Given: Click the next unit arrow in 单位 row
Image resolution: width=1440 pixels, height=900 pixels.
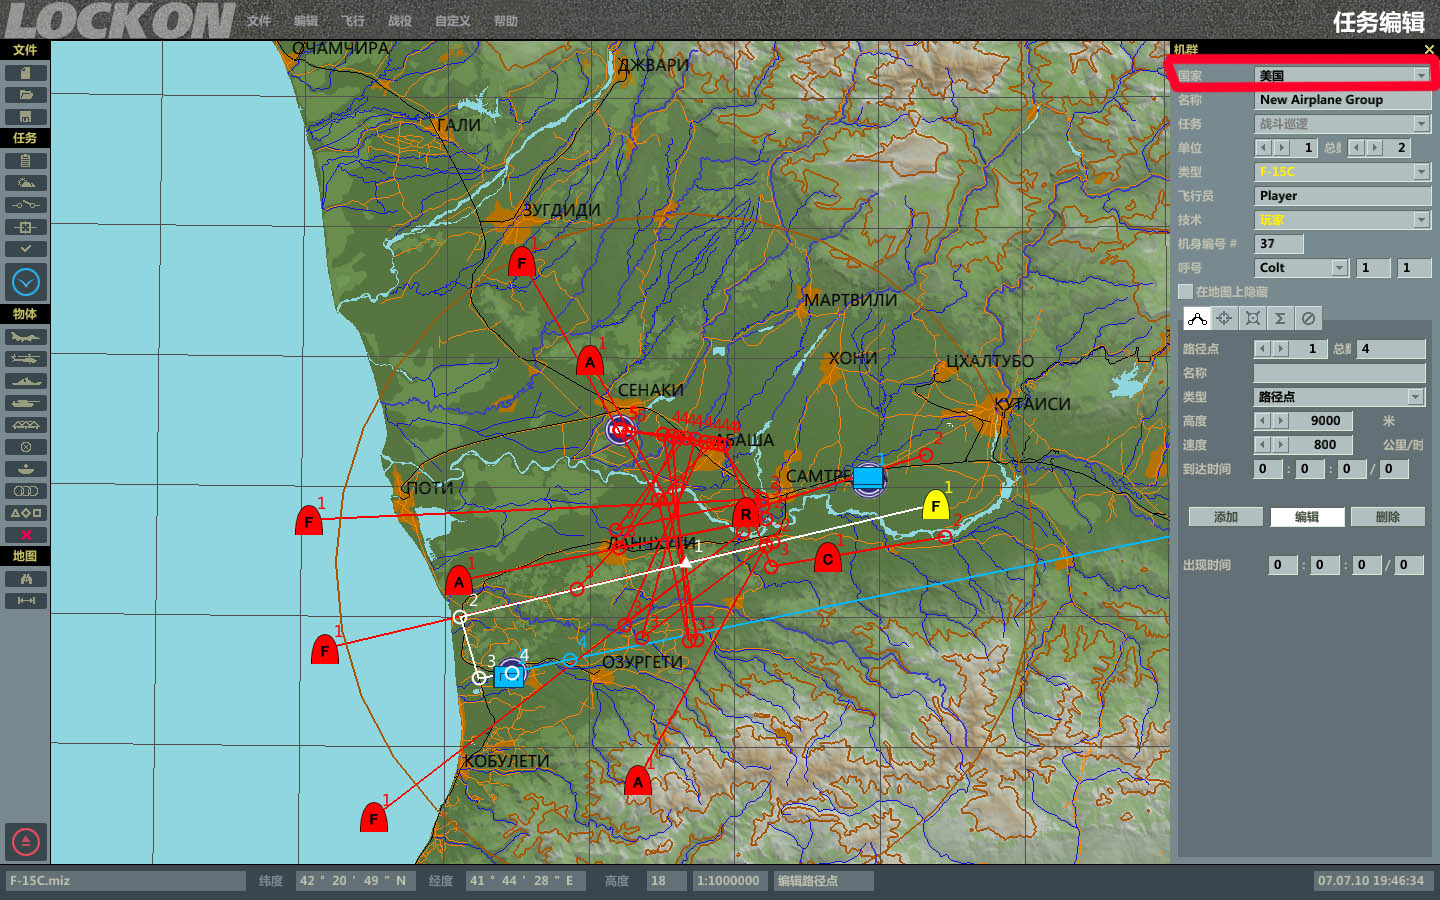Looking at the screenshot, I should [x=1282, y=147].
